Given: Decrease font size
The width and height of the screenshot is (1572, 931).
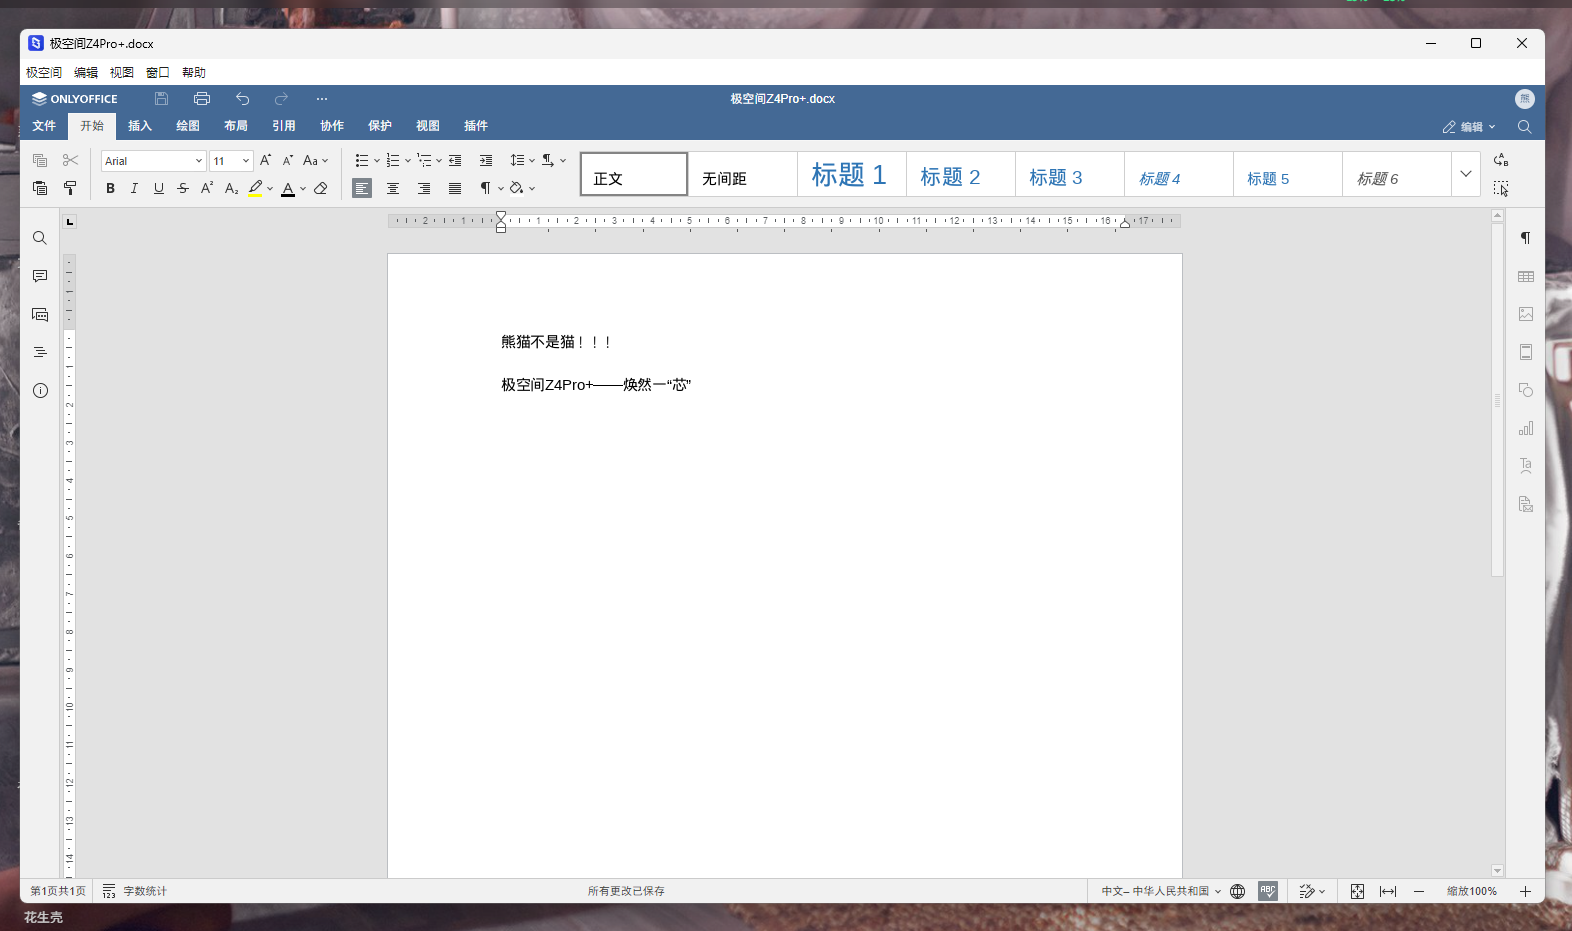Looking at the screenshot, I should [288, 160].
